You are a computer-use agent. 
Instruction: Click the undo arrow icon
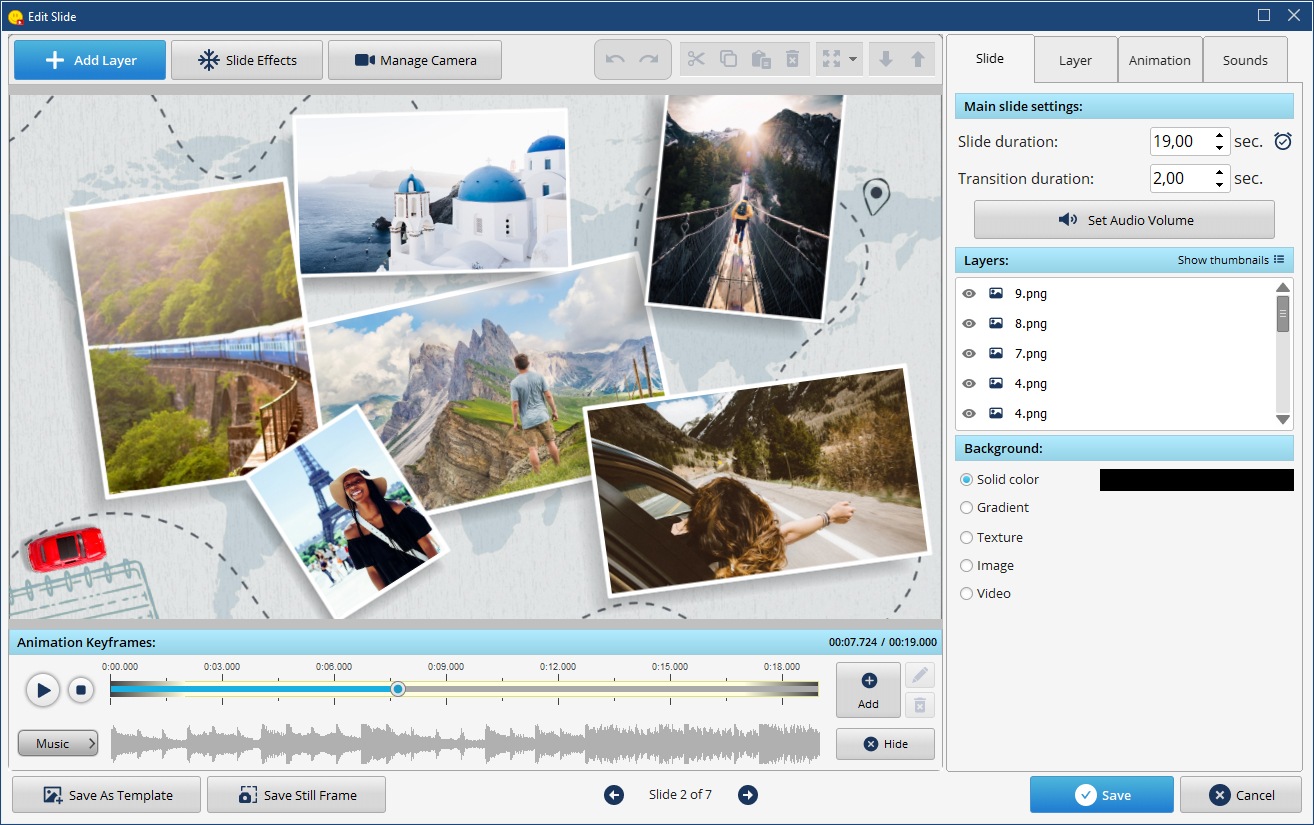click(x=615, y=60)
